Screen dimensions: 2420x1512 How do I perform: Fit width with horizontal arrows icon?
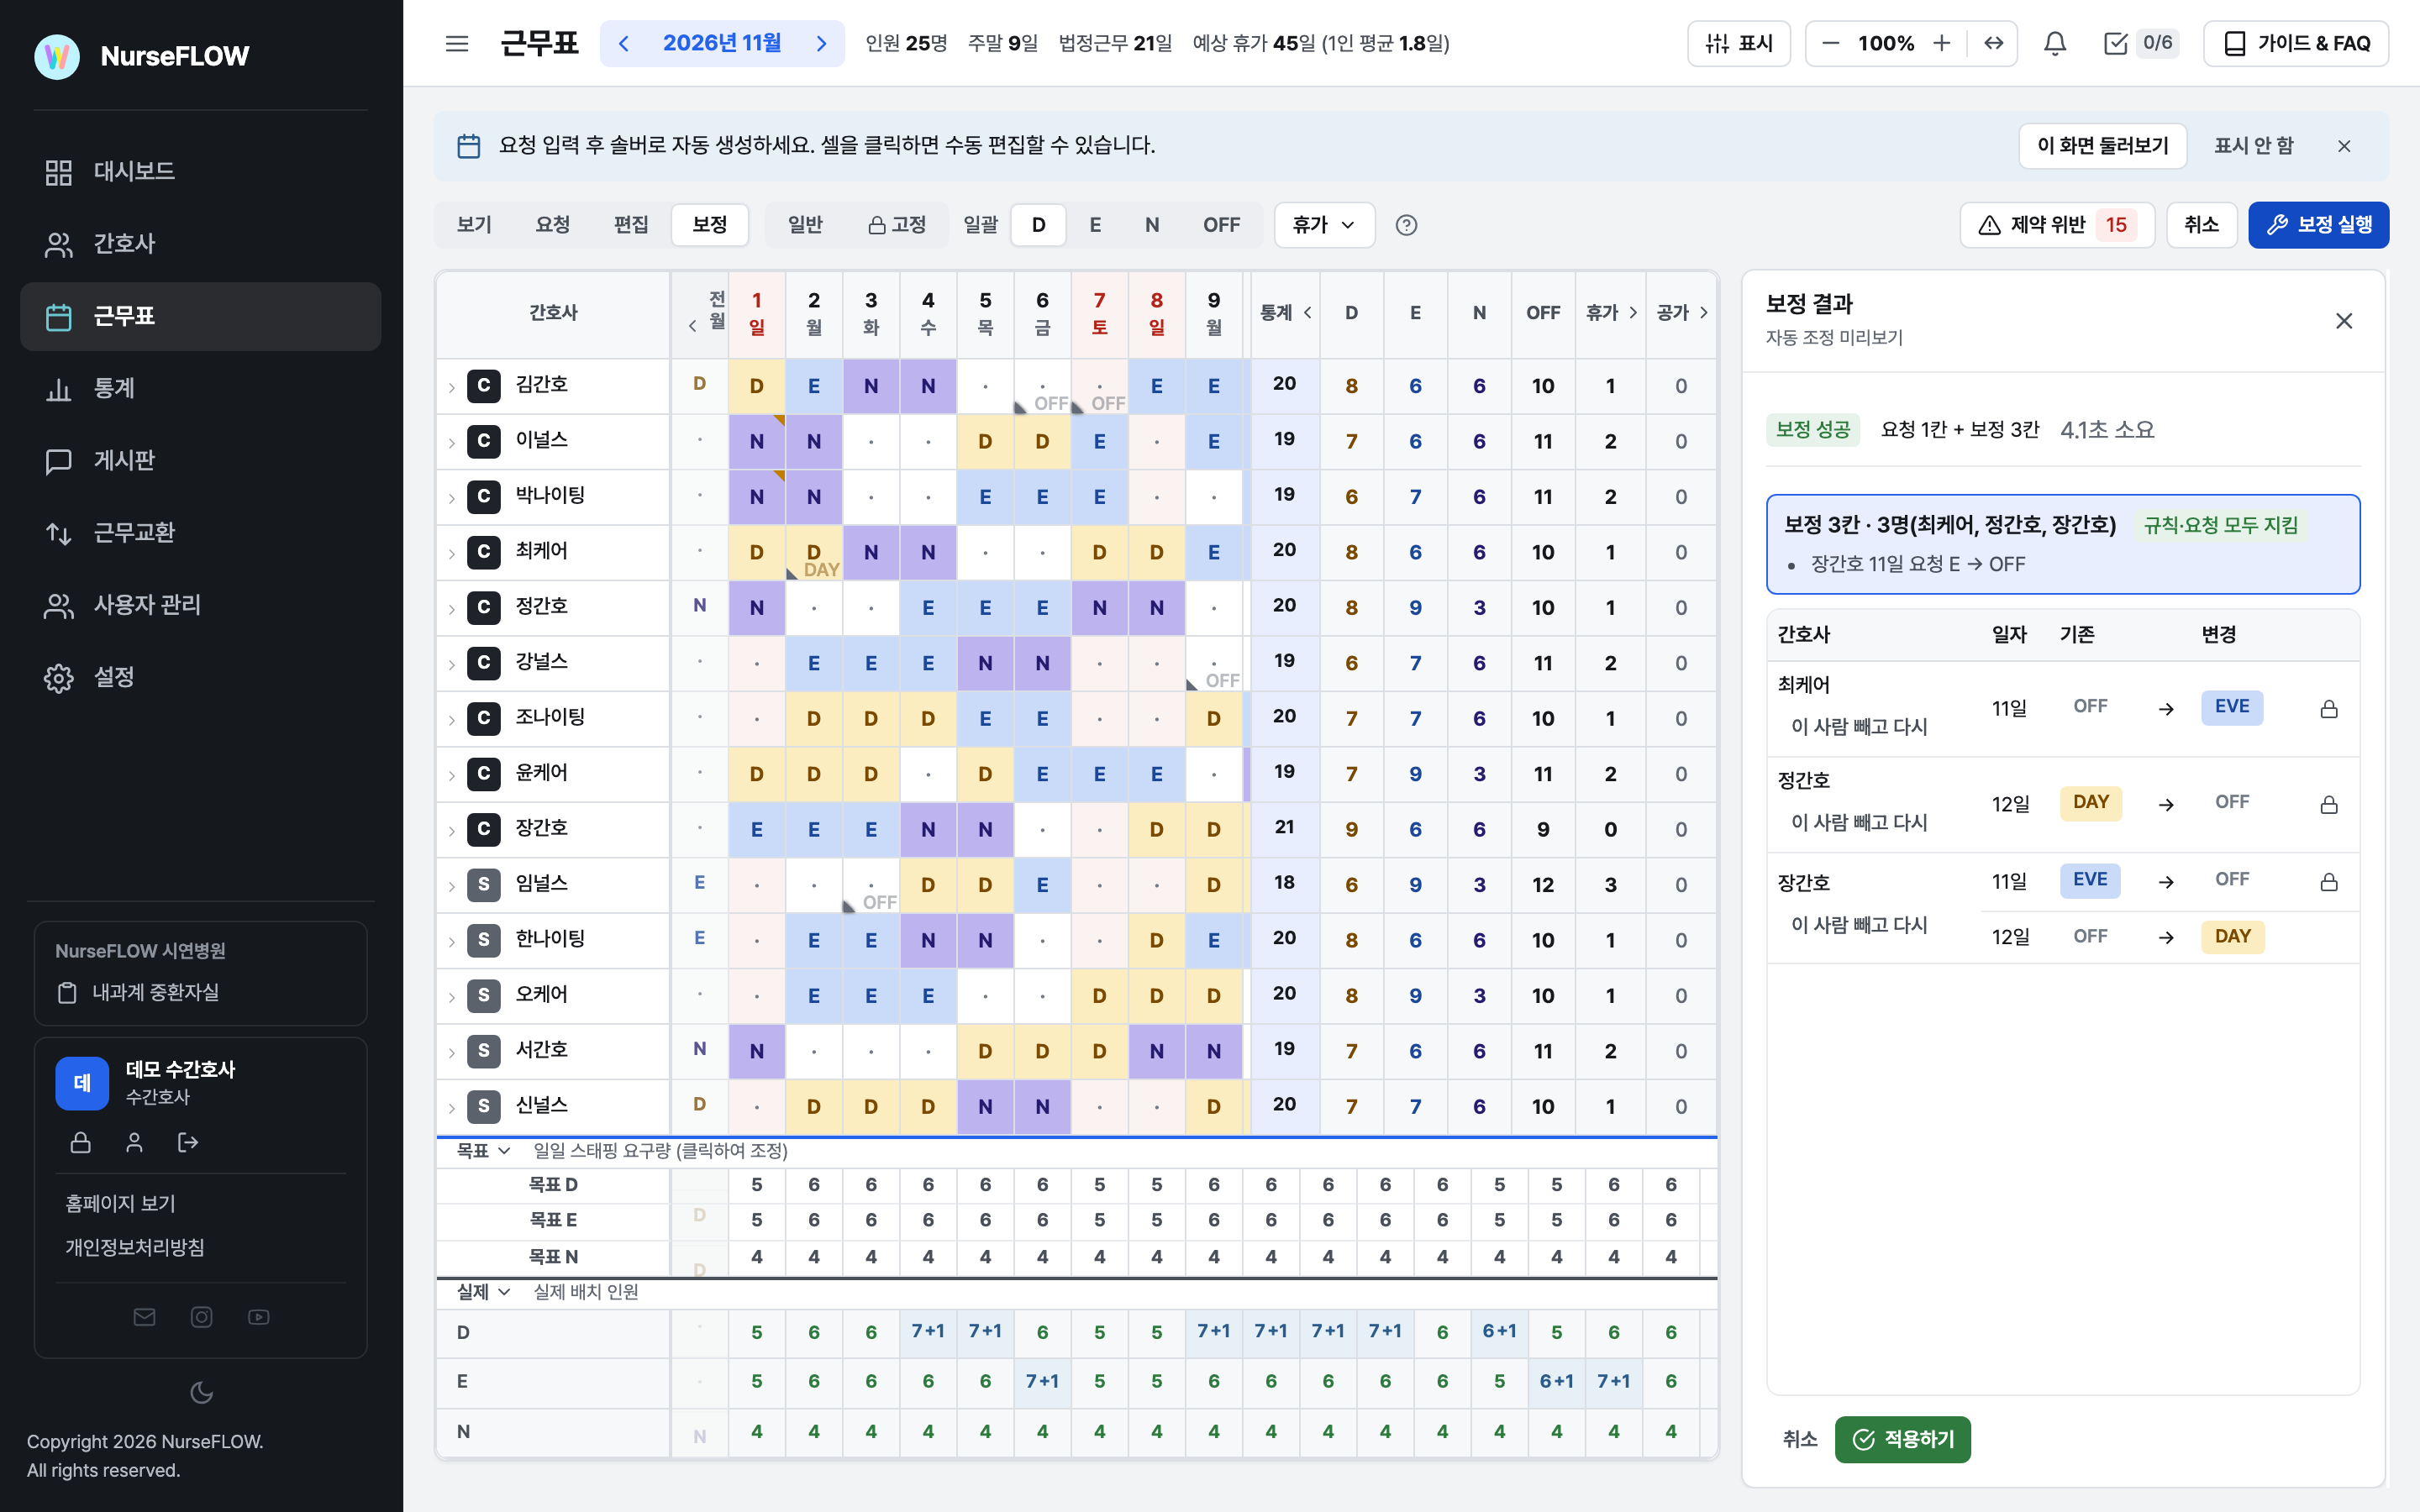point(1994,43)
